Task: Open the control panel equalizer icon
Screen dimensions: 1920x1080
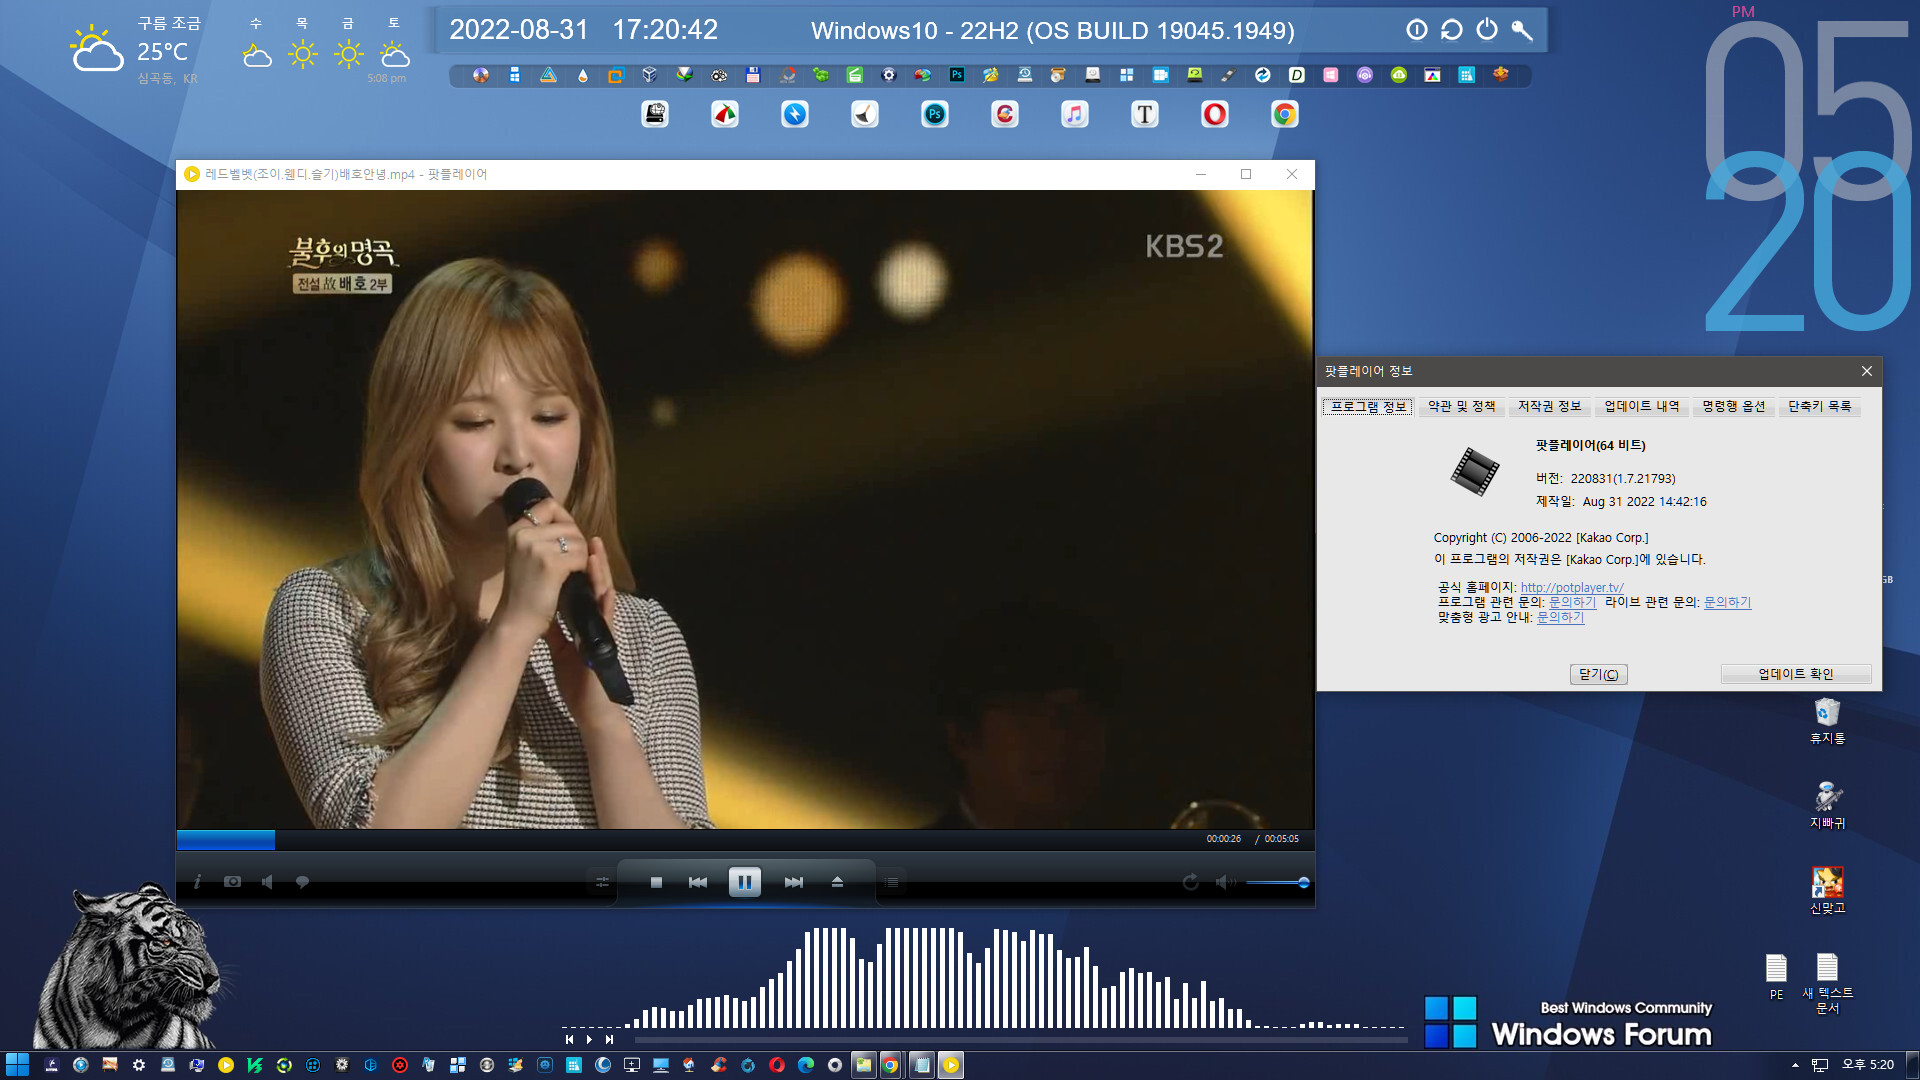Action: coord(602,882)
